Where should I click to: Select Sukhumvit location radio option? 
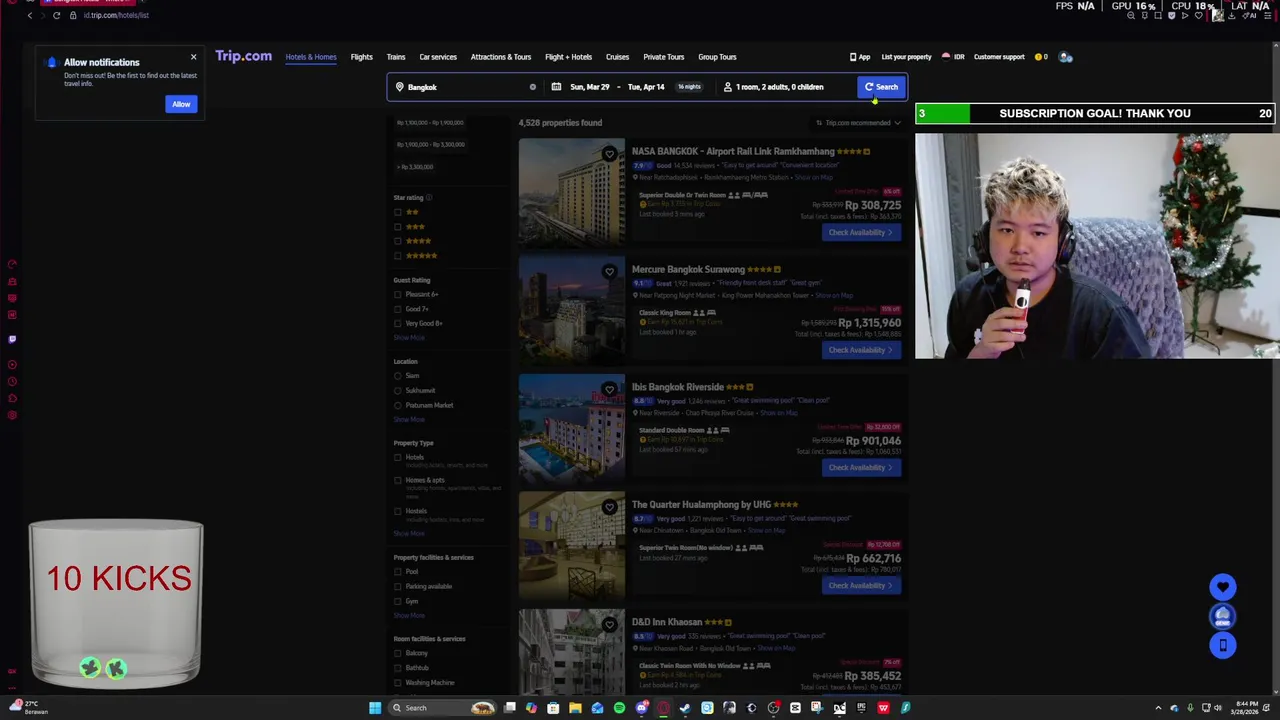point(398,391)
